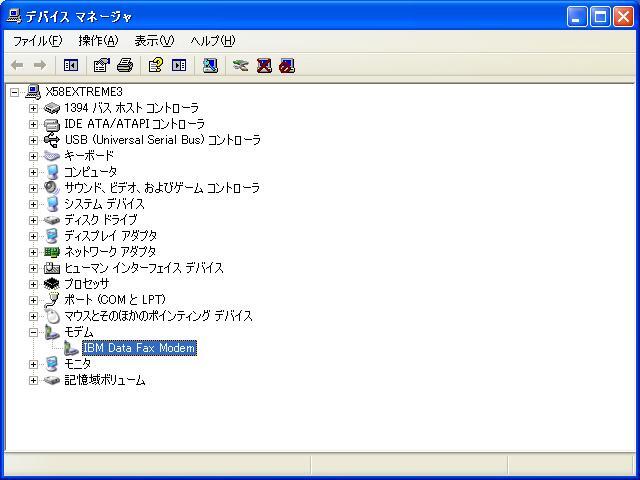This screenshot has width=640, height=480.
Task: Open the Properties toolbar icon
Action: [102, 65]
